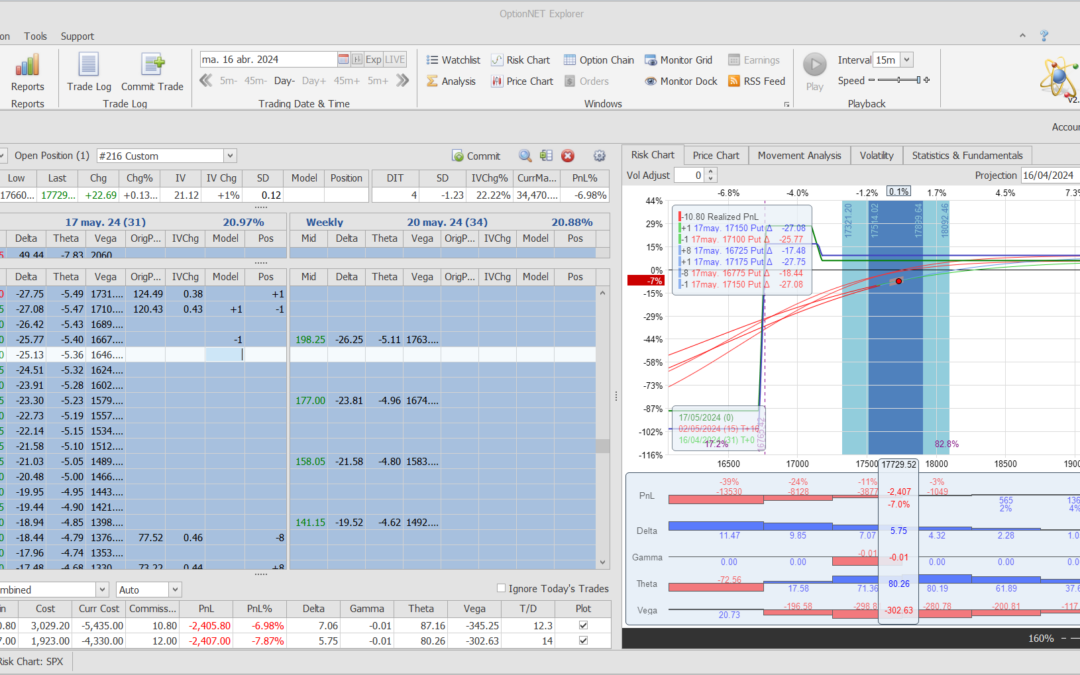Advance 45 minutes with 45m+

coord(346,81)
